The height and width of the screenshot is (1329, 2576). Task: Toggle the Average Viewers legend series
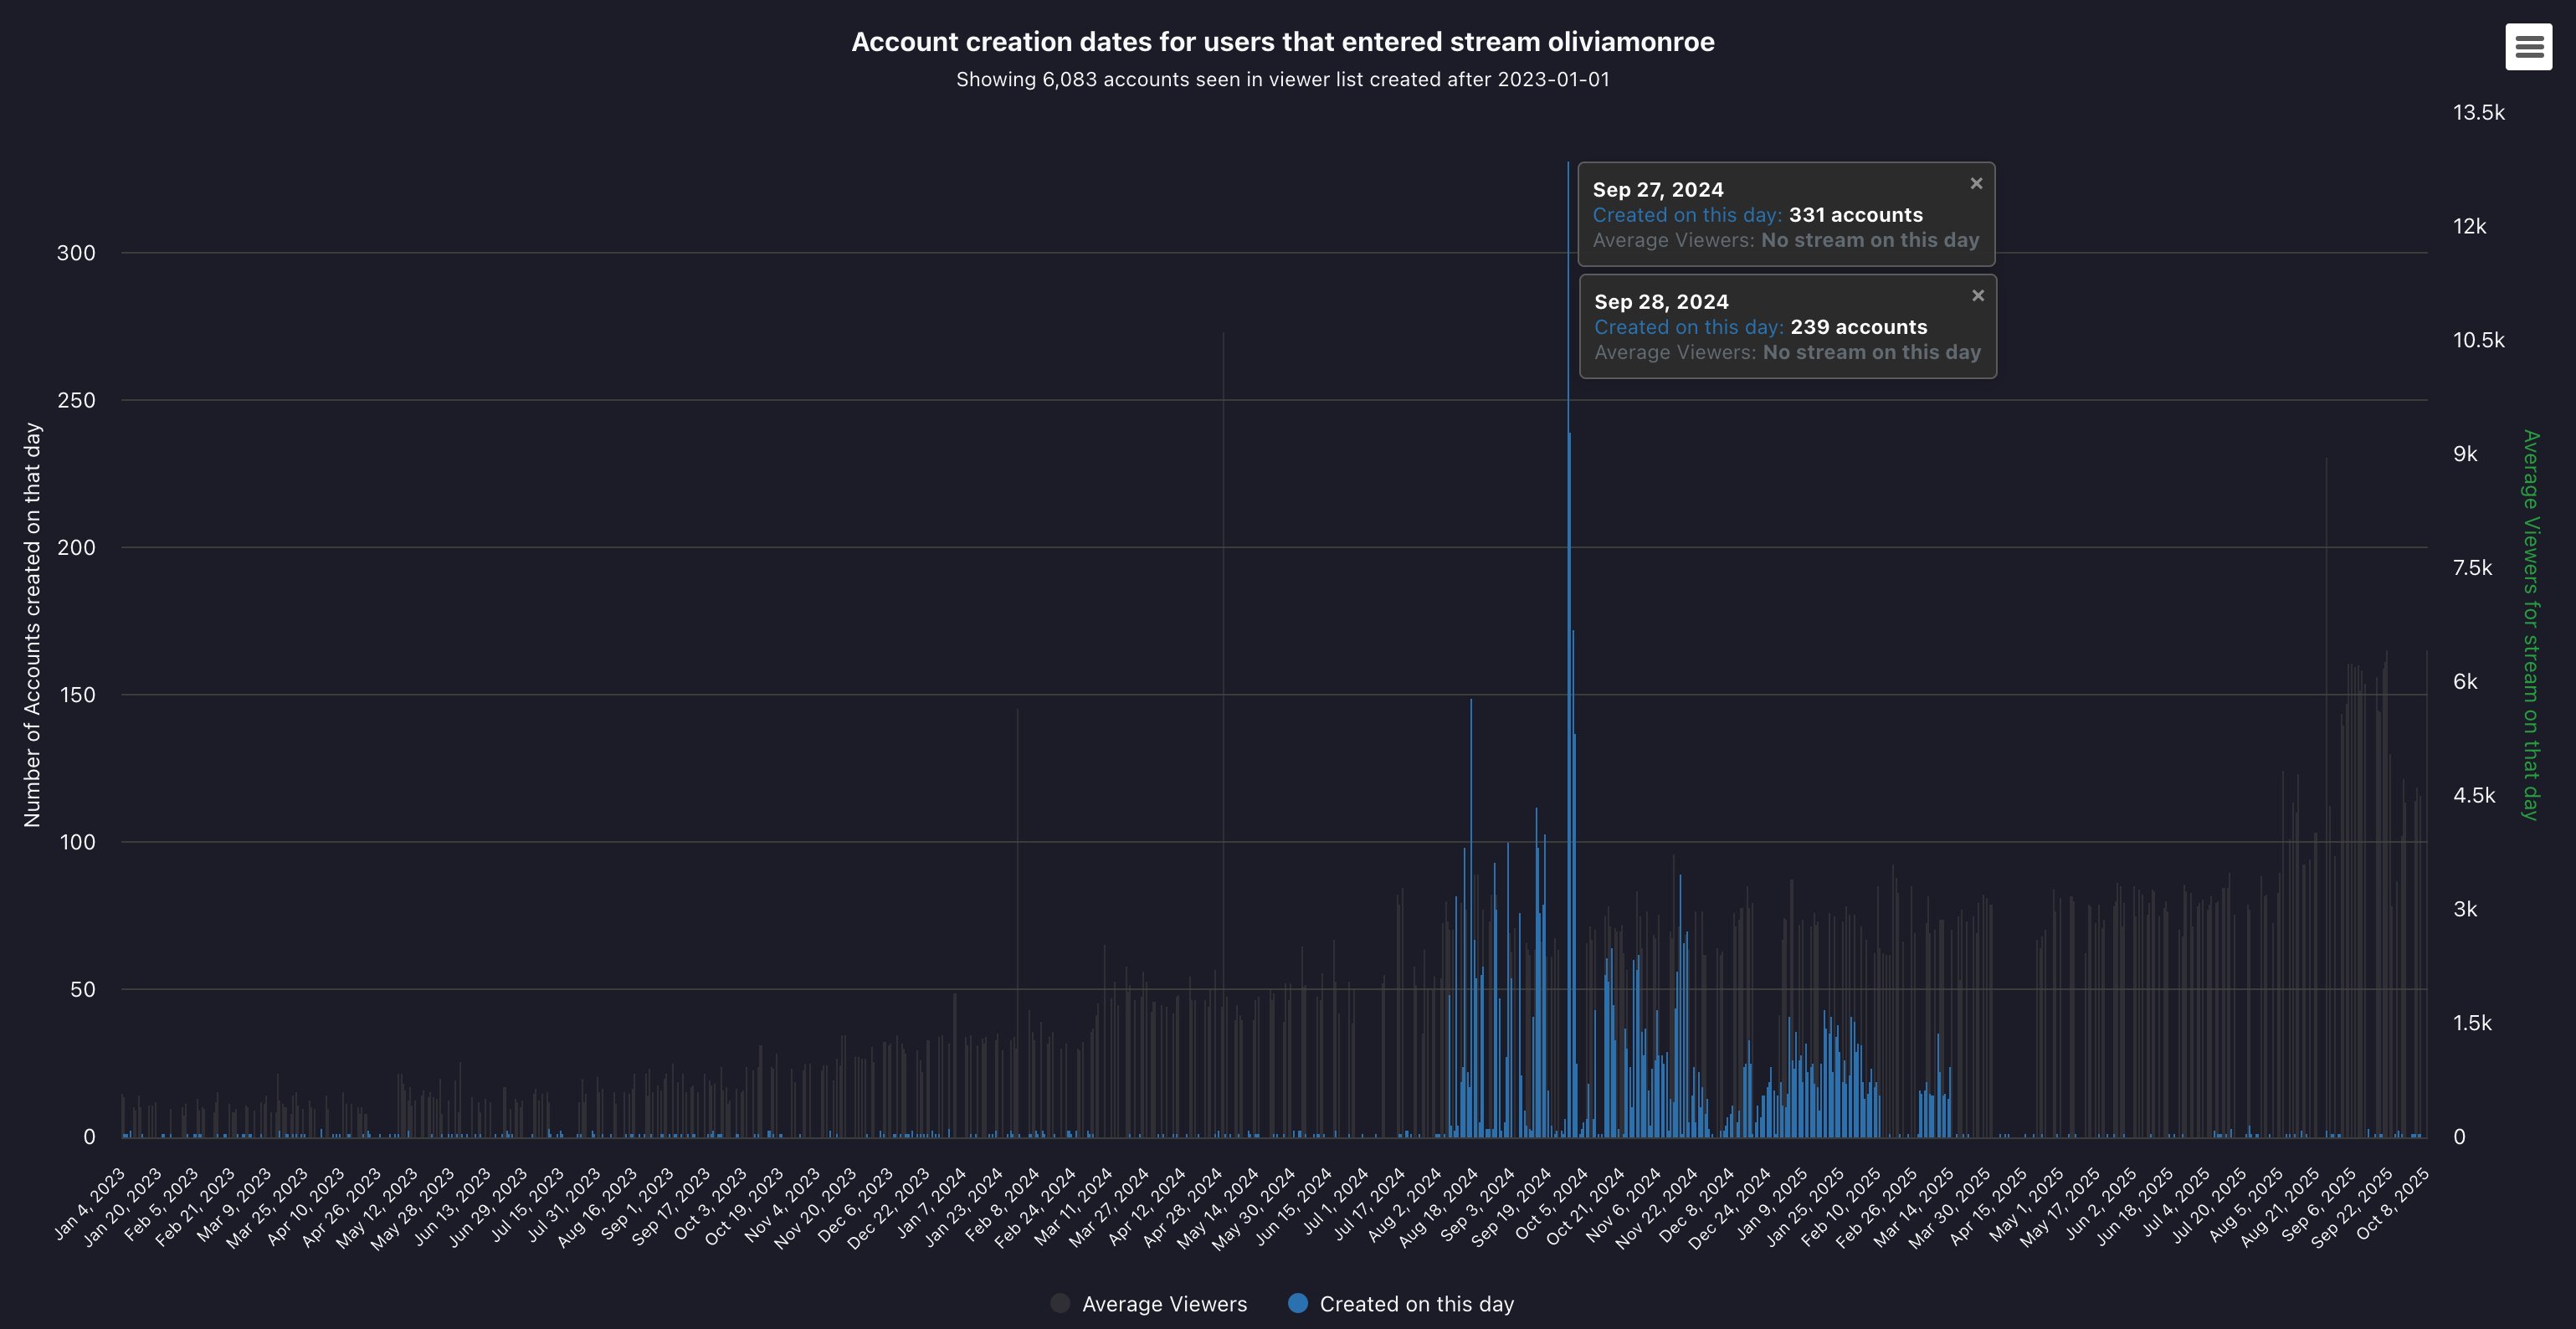click(x=1163, y=1304)
